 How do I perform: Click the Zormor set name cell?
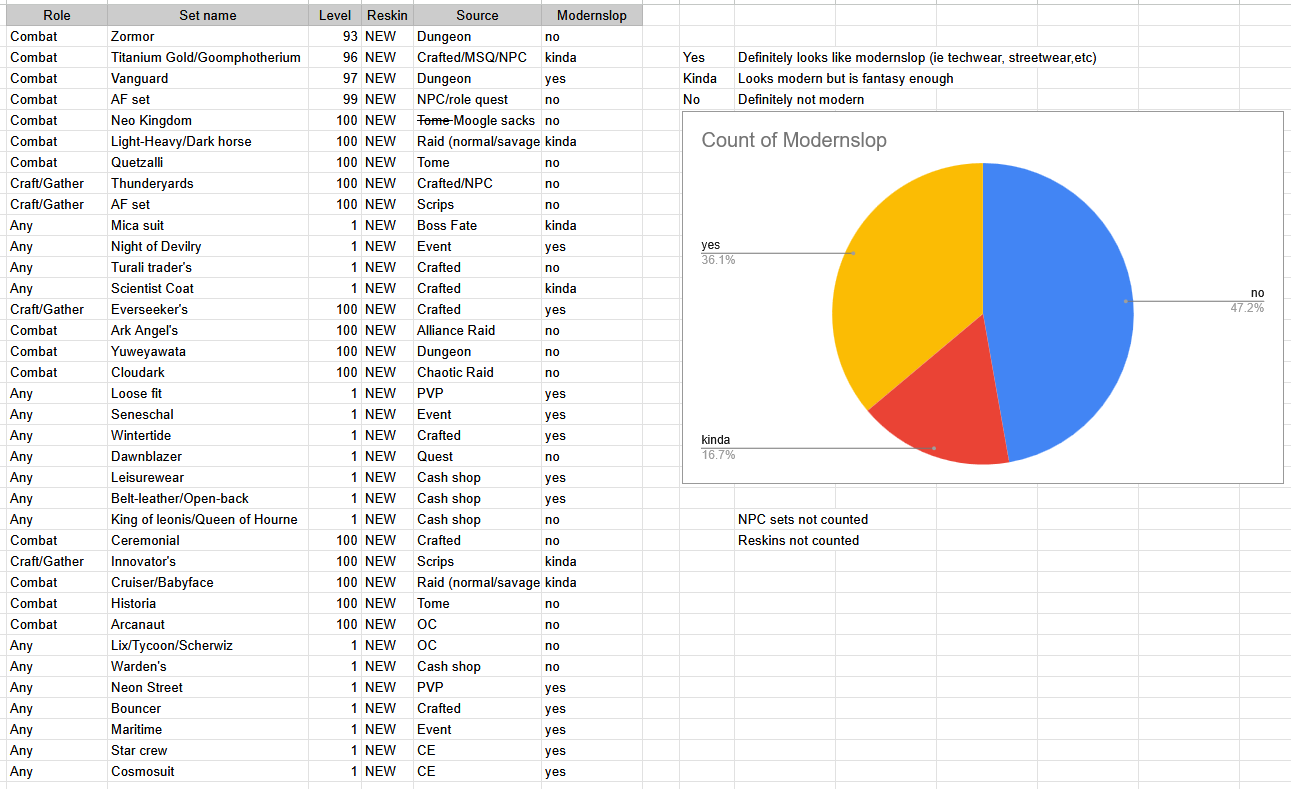(208, 36)
